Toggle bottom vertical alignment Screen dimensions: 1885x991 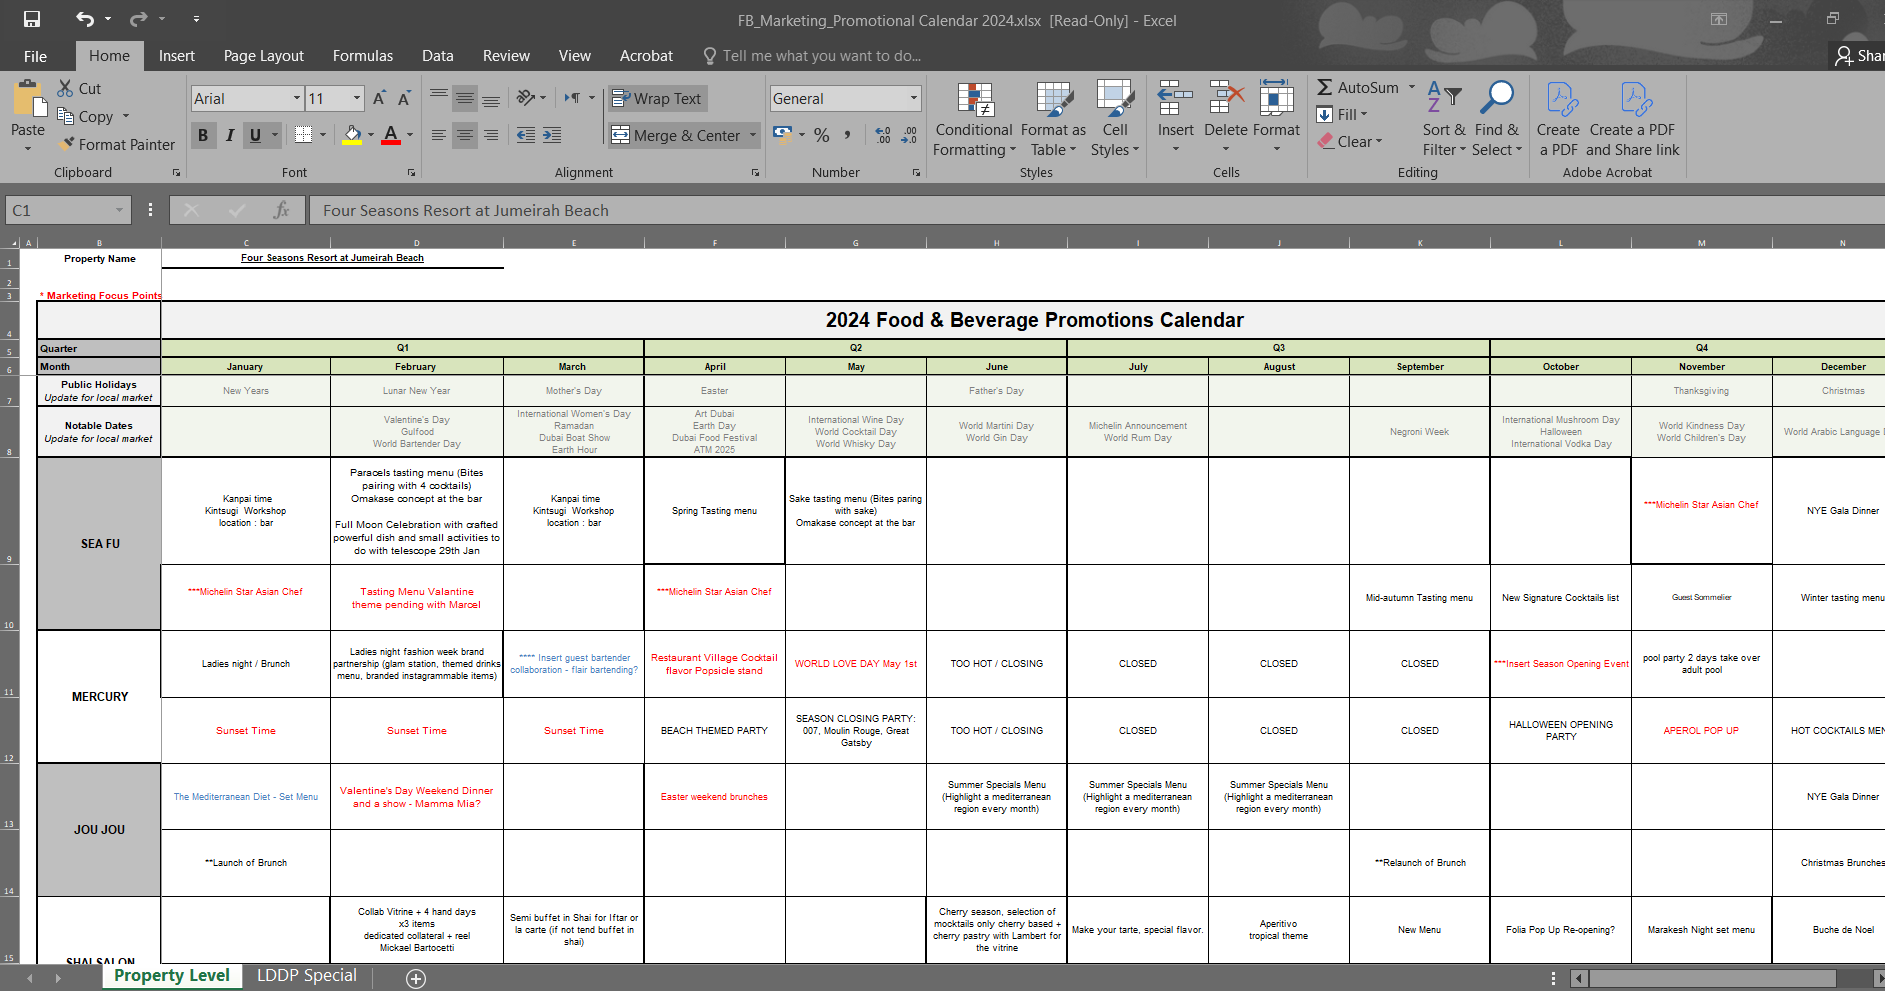pyautogui.click(x=491, y=98)
